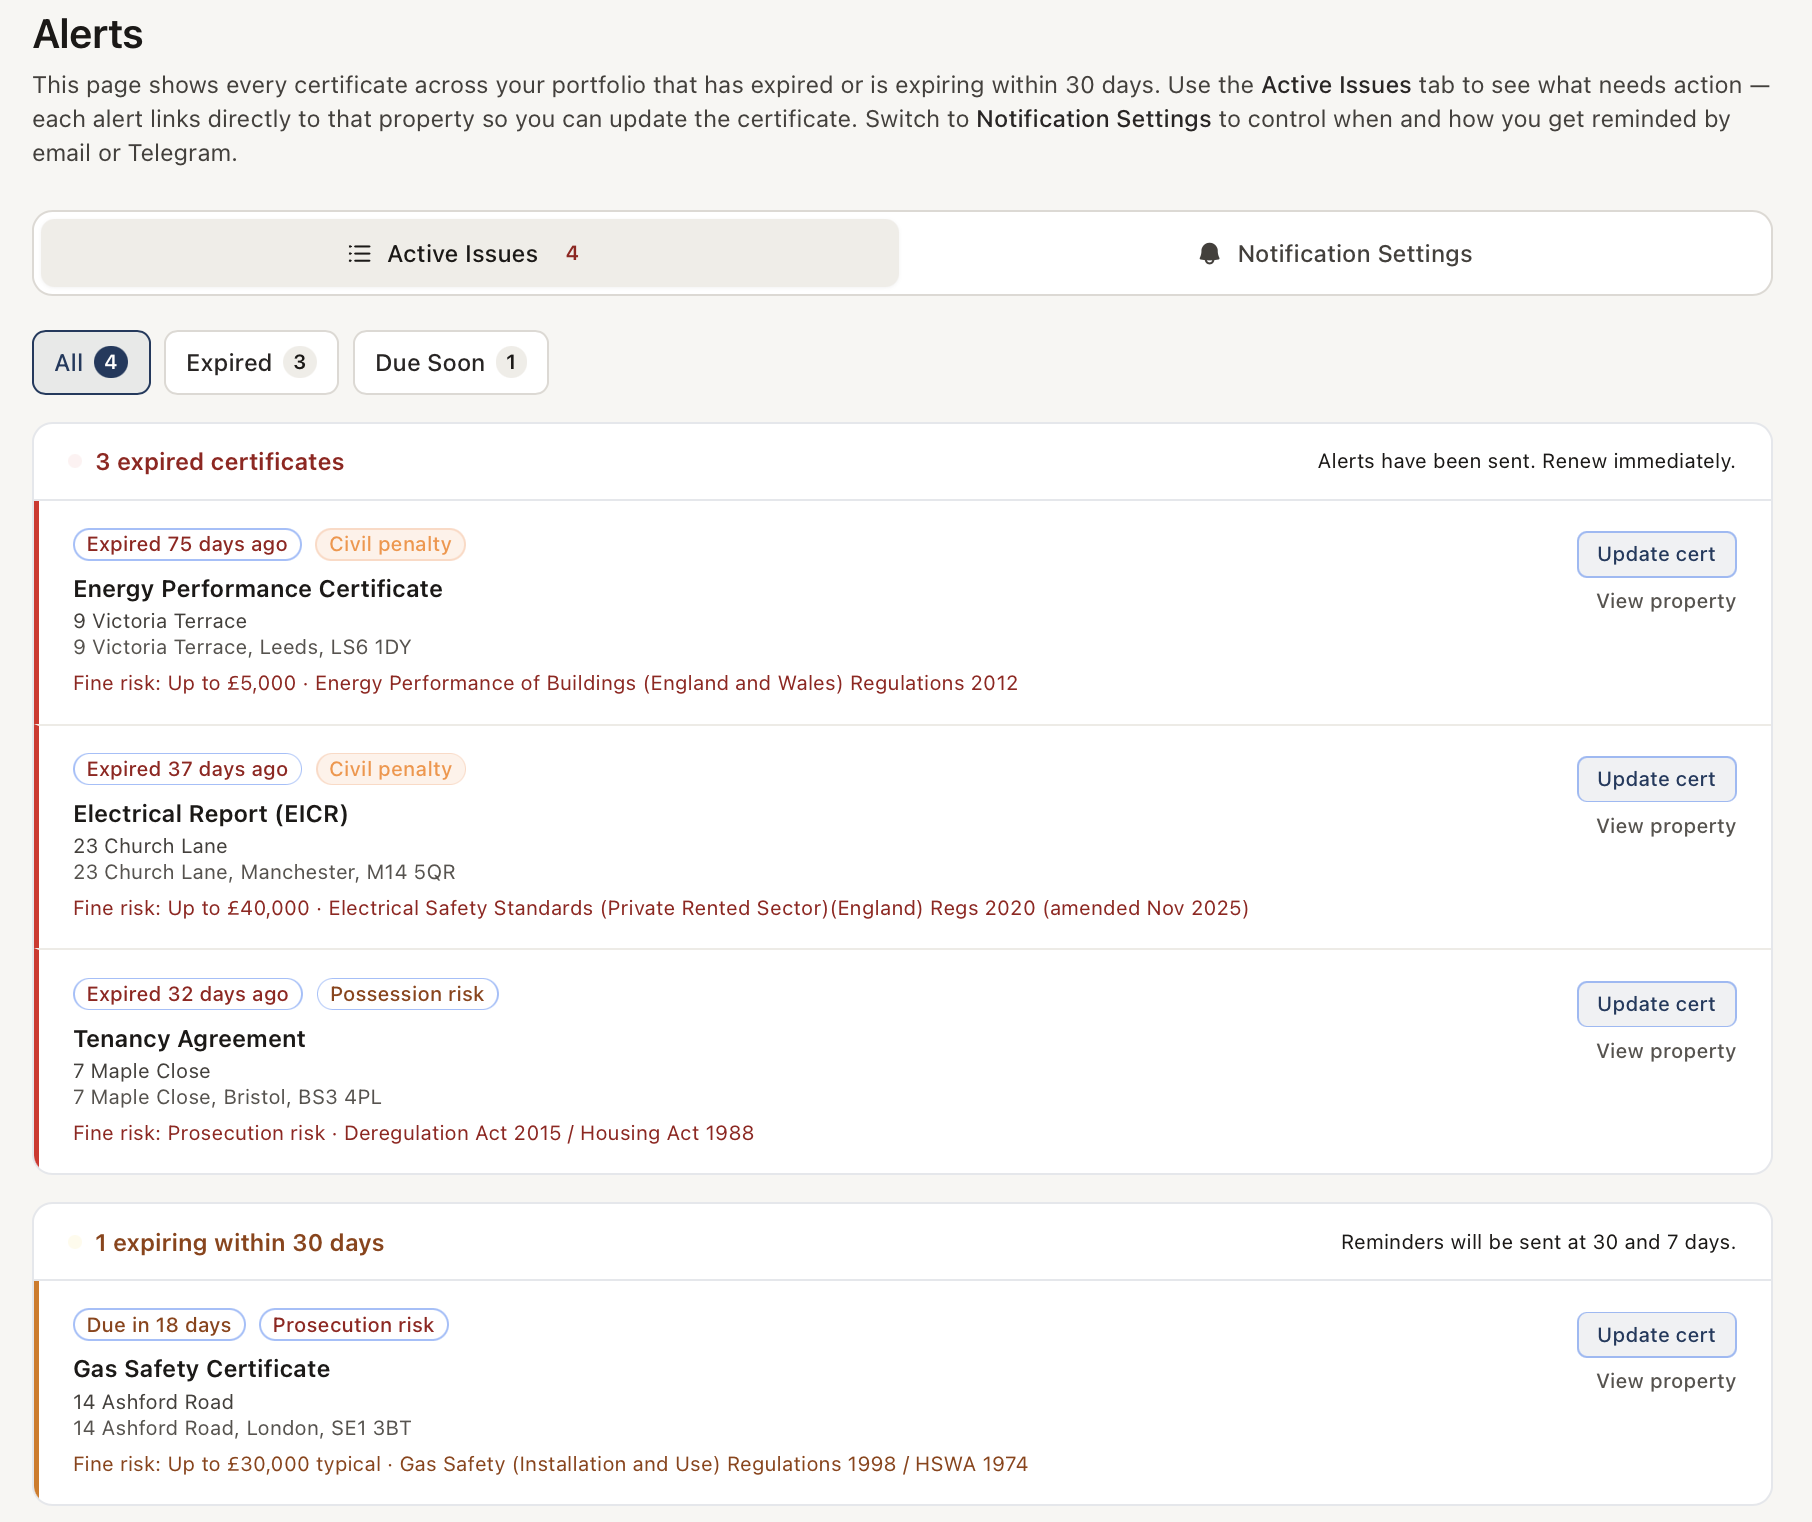Click the Expired 75 days ago badge
The image size is (1812, 1522).
186,544
